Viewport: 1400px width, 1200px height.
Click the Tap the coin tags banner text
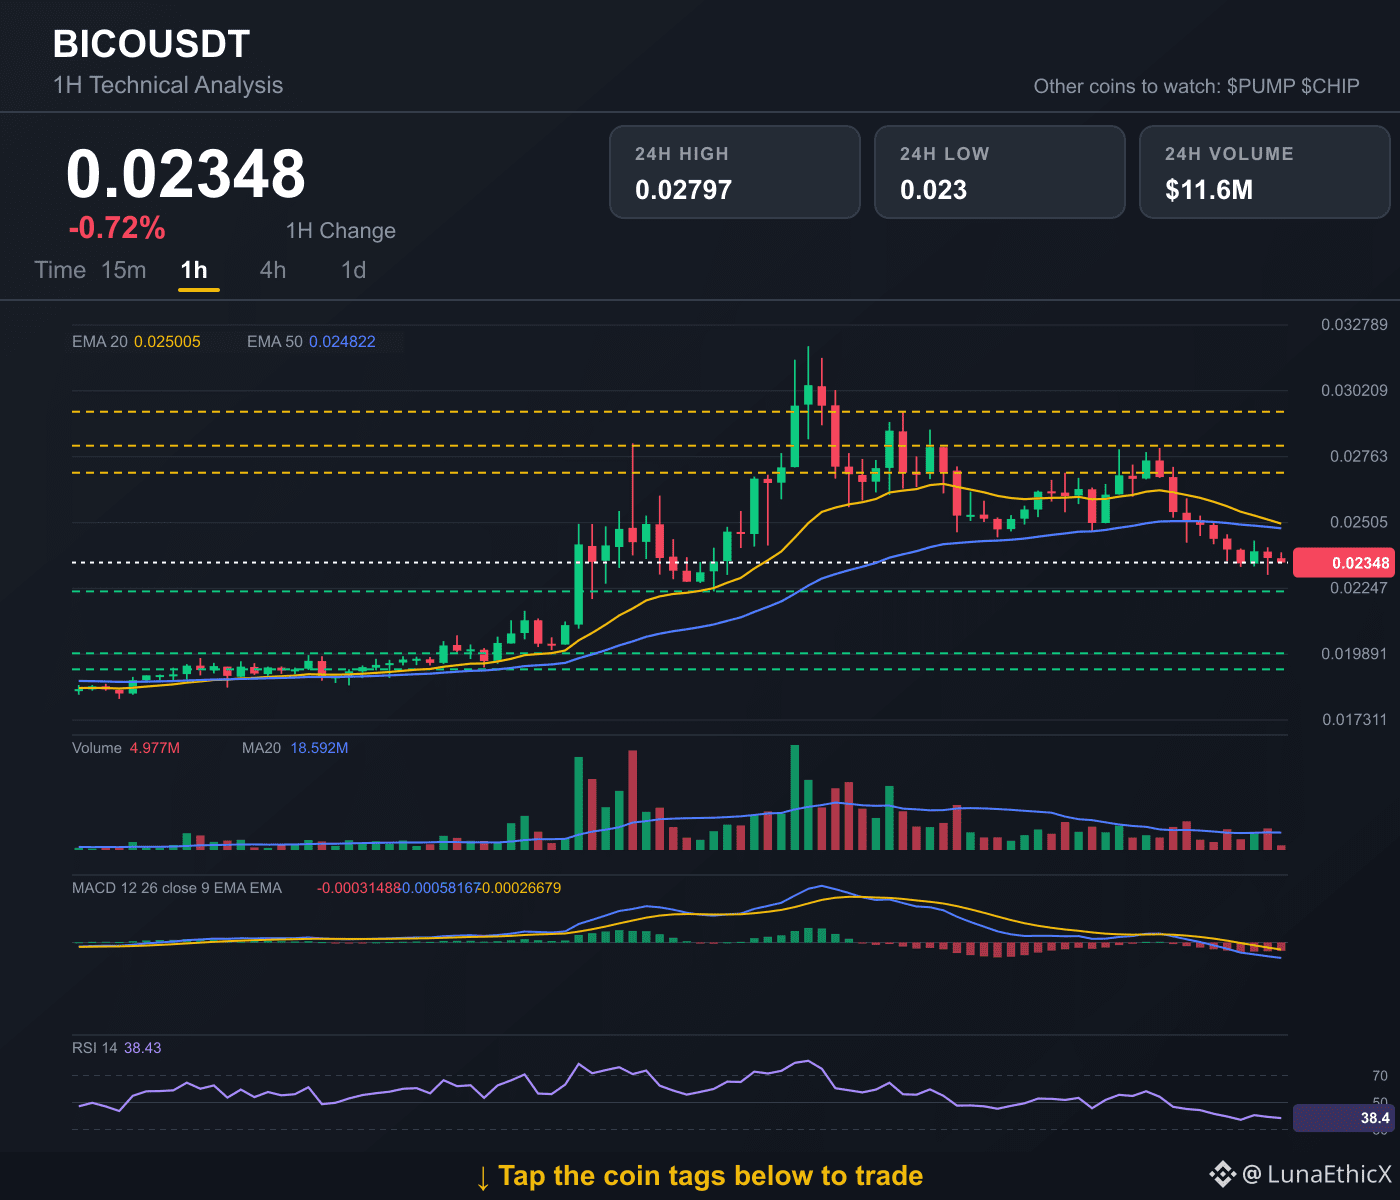699,1176
